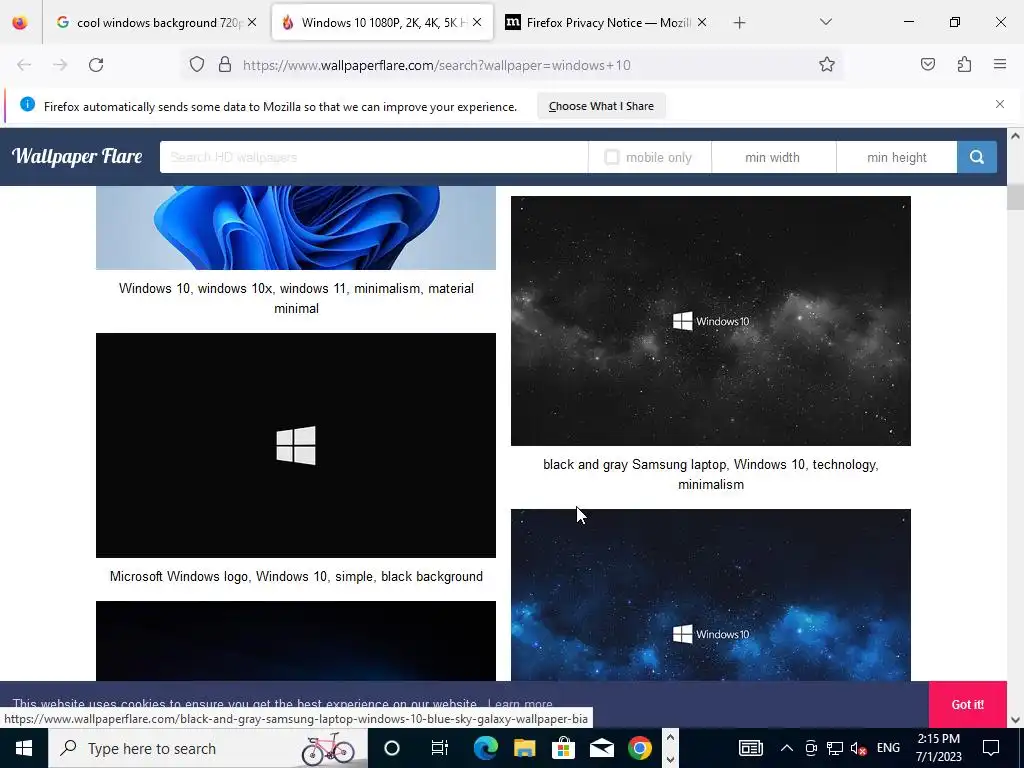Launch Google Chrome from the taskbar
The height and width of the screenshot is (768, 1024).
pos(640,748)
